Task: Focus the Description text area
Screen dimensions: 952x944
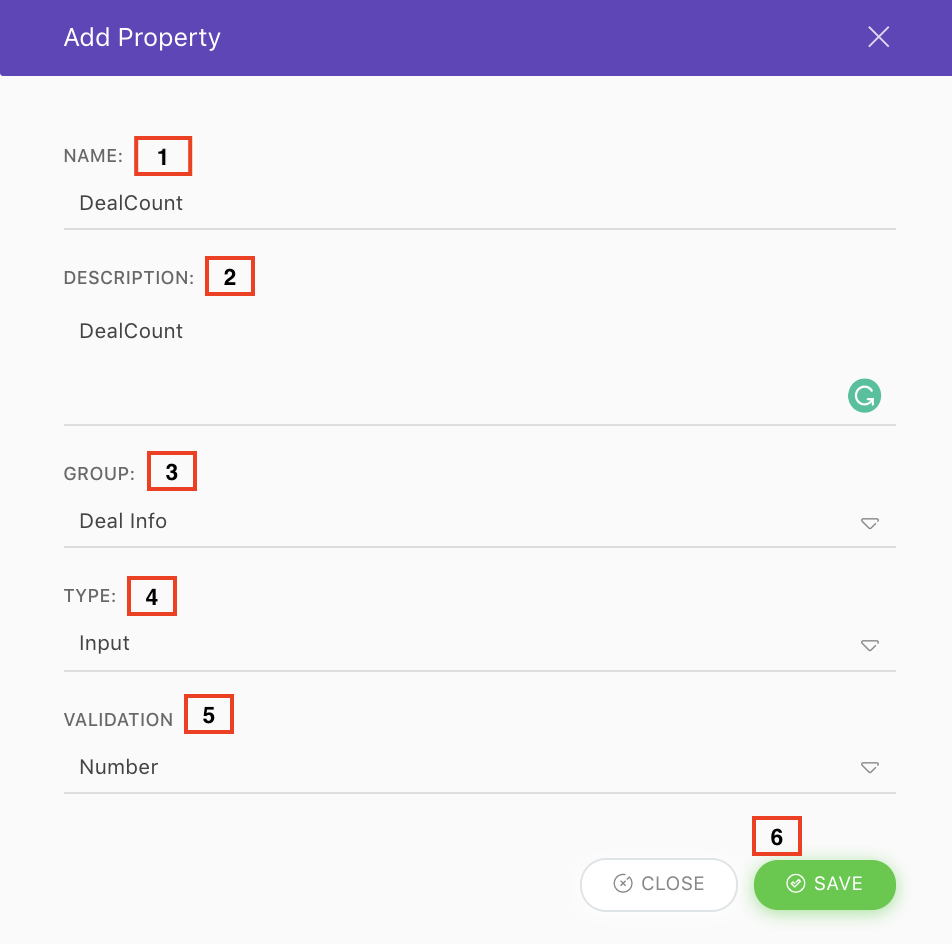Action: point(480,364)
